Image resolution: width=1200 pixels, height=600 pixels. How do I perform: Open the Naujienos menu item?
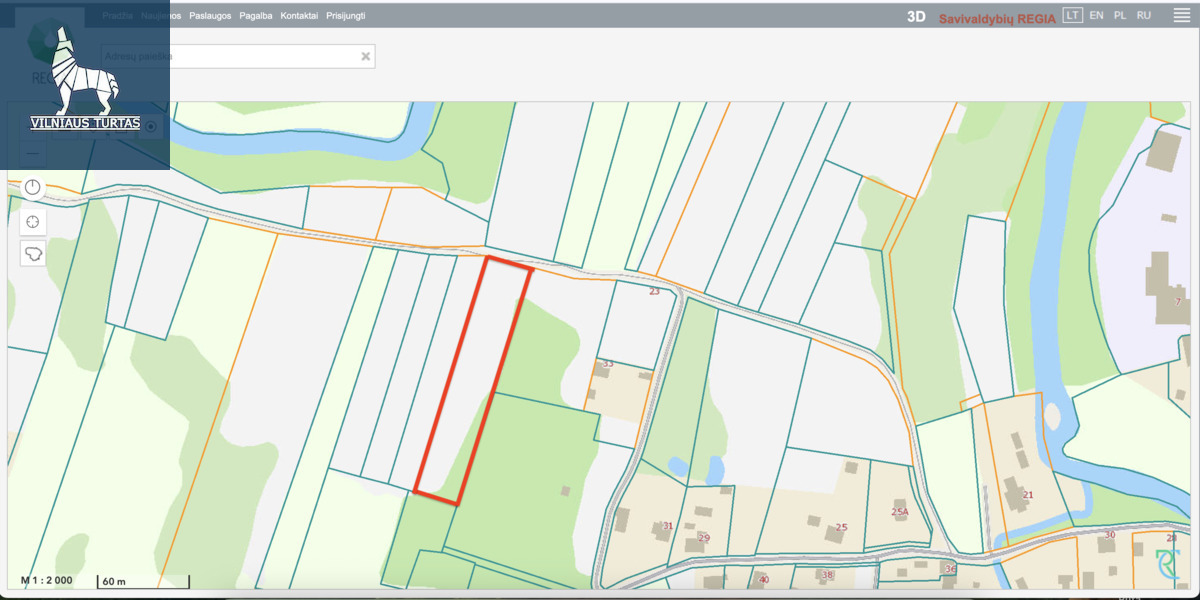click(161, 16)
